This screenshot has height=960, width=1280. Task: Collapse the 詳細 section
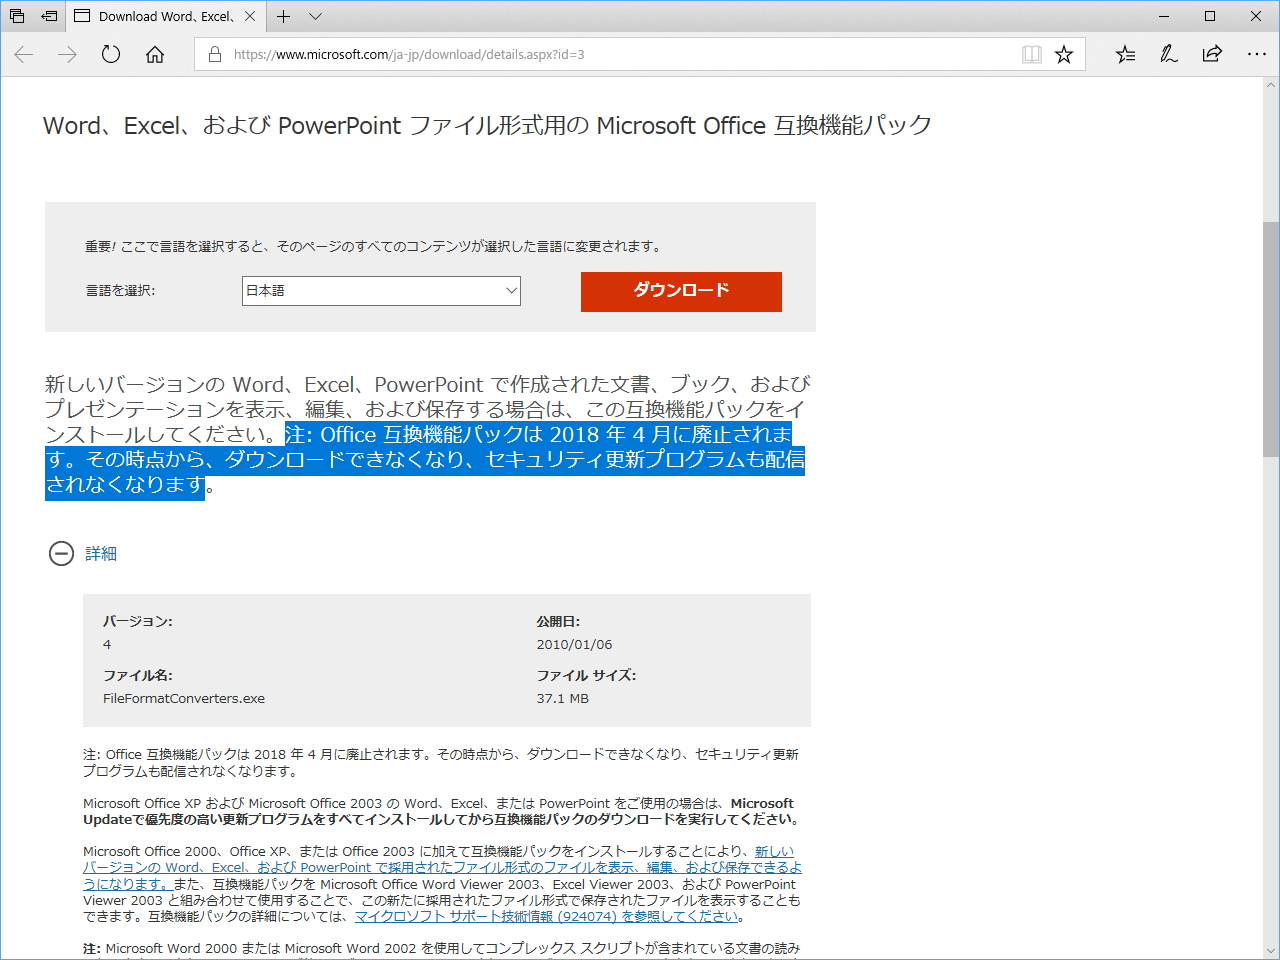click(62, 554)
